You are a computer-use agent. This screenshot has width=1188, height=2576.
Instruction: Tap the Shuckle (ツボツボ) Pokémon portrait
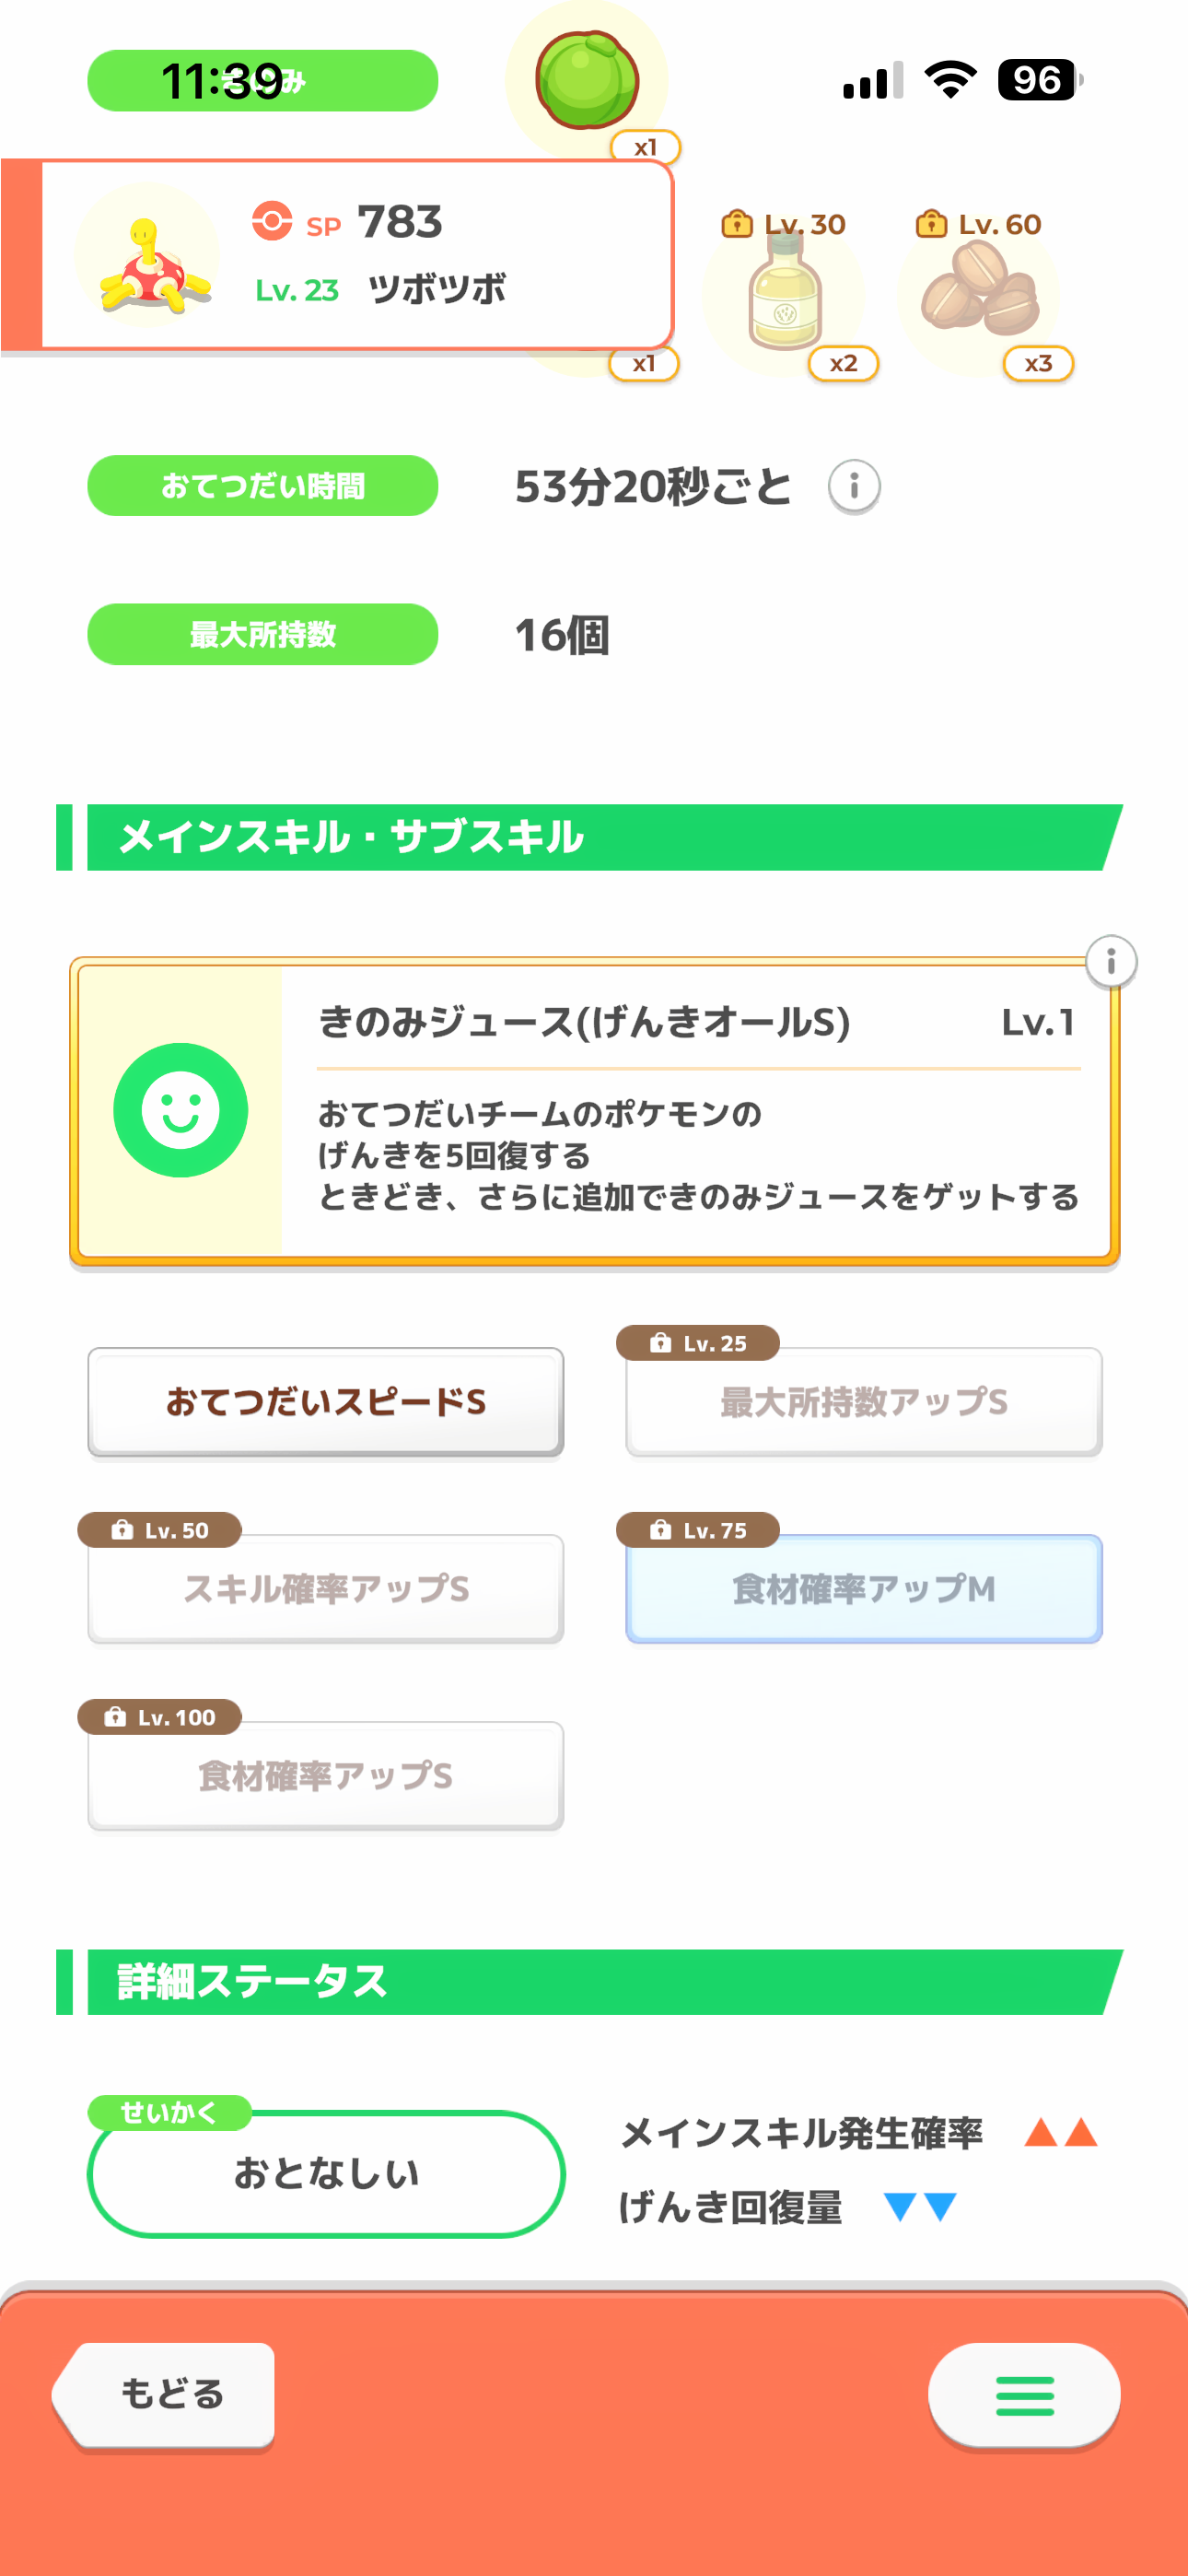click(148, 256)
